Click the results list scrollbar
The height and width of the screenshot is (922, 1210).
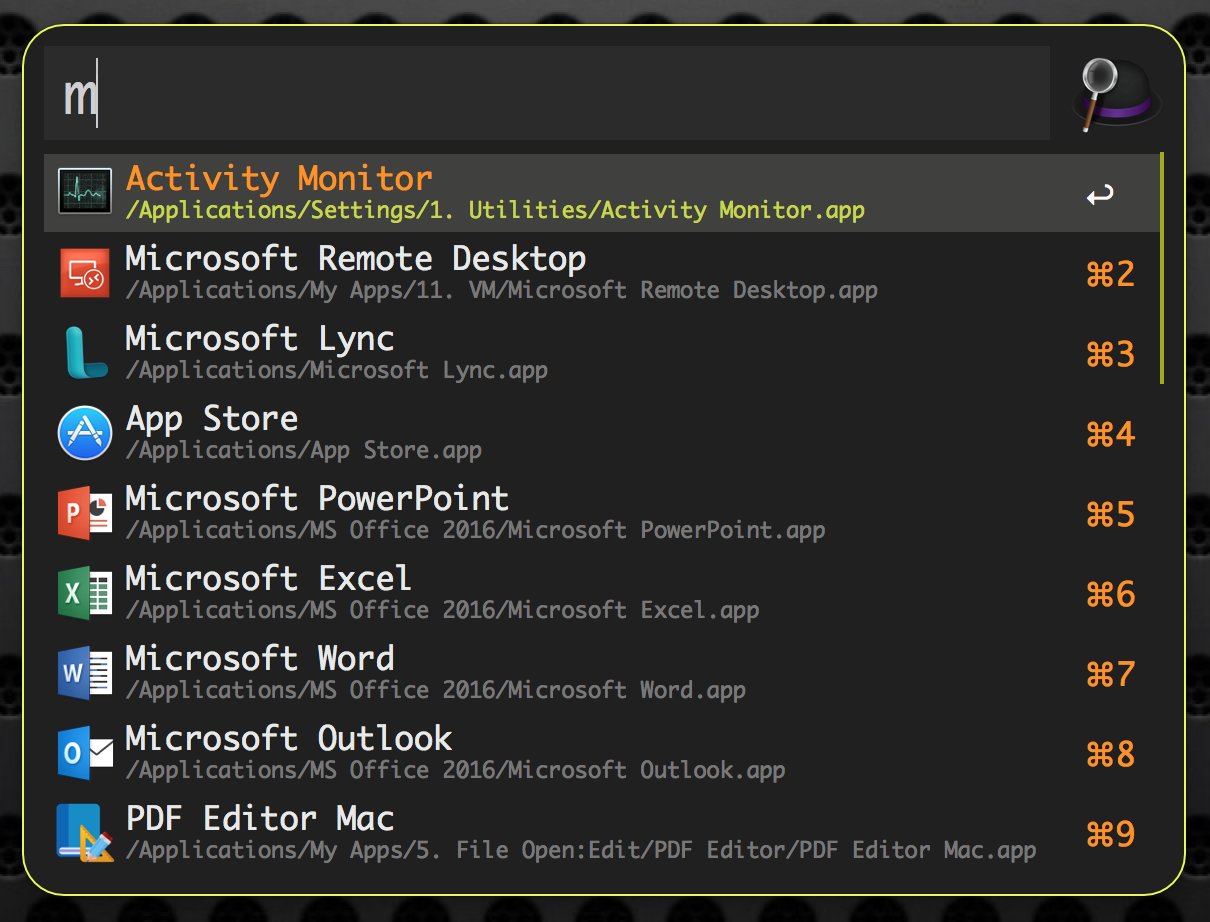pos(1162,268)
